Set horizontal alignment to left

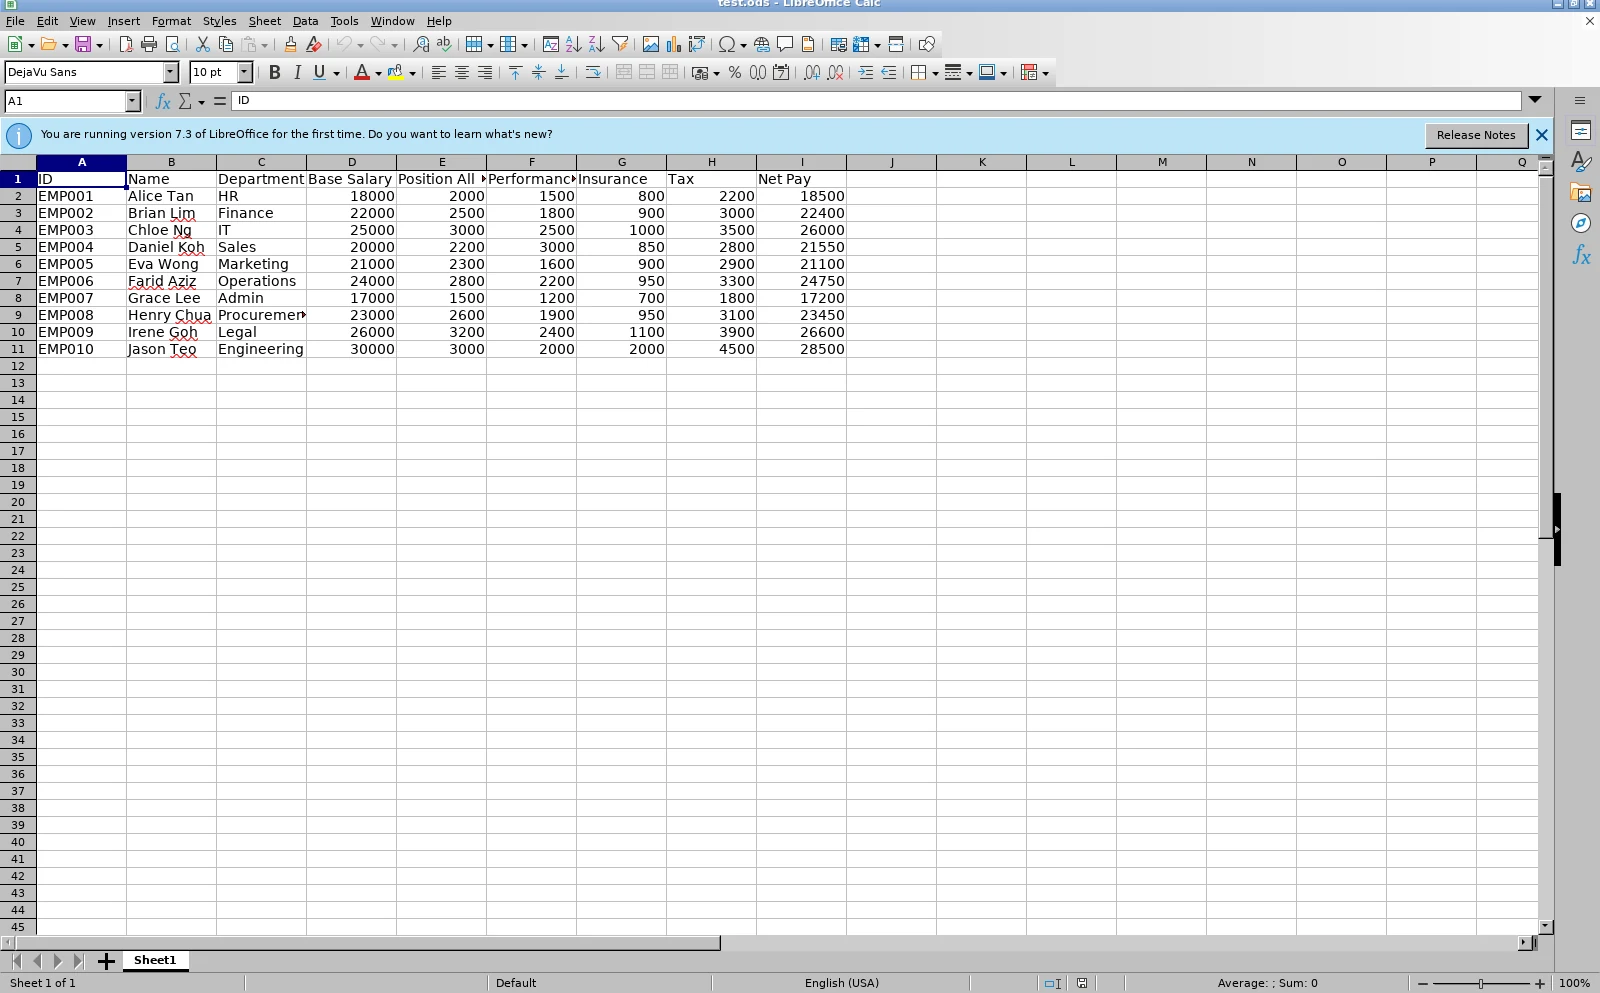click(439, 73)
